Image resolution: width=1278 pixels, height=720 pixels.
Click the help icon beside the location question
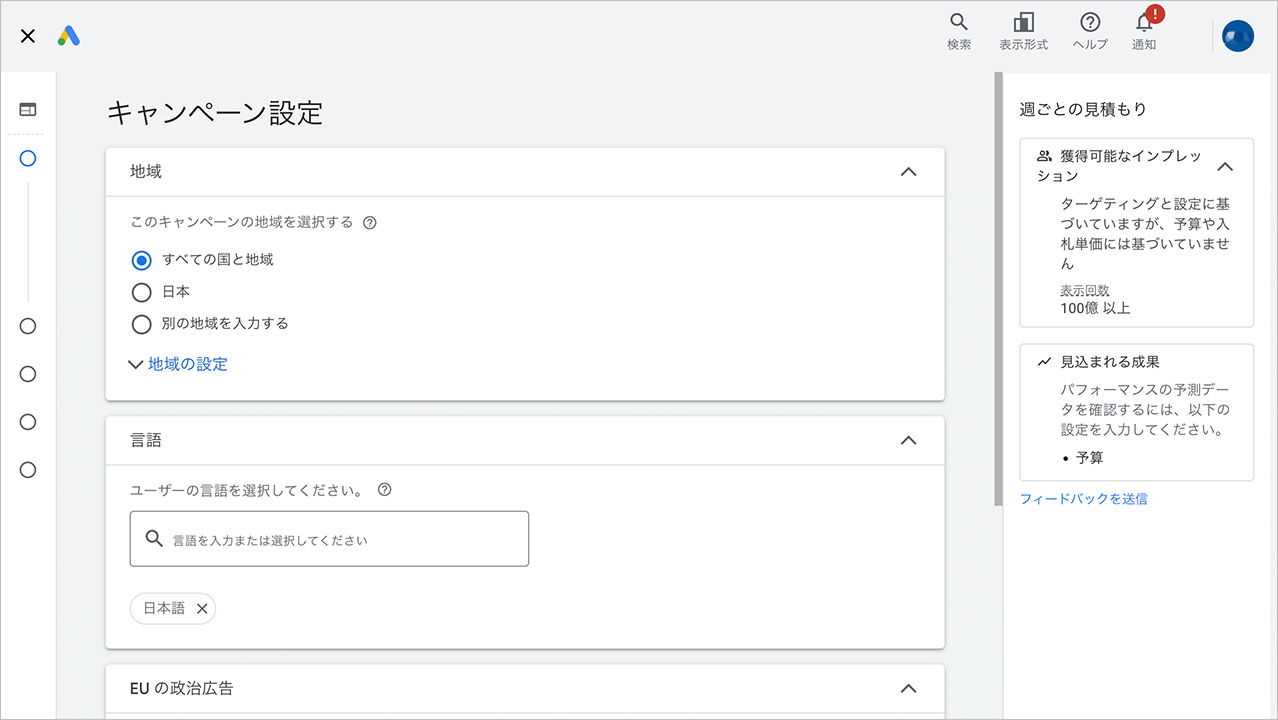tap(370, 222)
